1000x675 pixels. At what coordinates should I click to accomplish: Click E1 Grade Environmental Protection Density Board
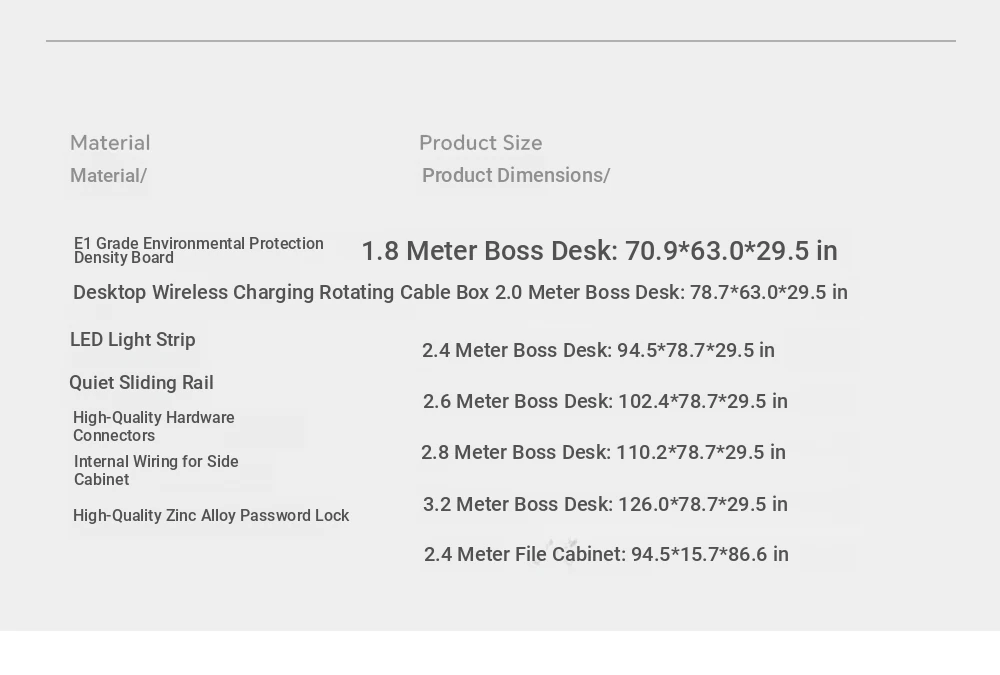pyautogui.click(x=199, y=250)
